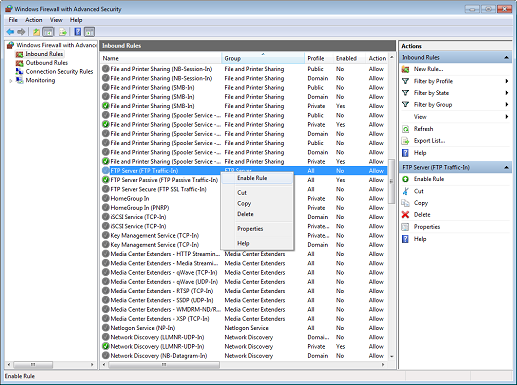Click the Export List toolbar icon
The width and height of the screenshot is (517, 385).
(x=63, y=32)
